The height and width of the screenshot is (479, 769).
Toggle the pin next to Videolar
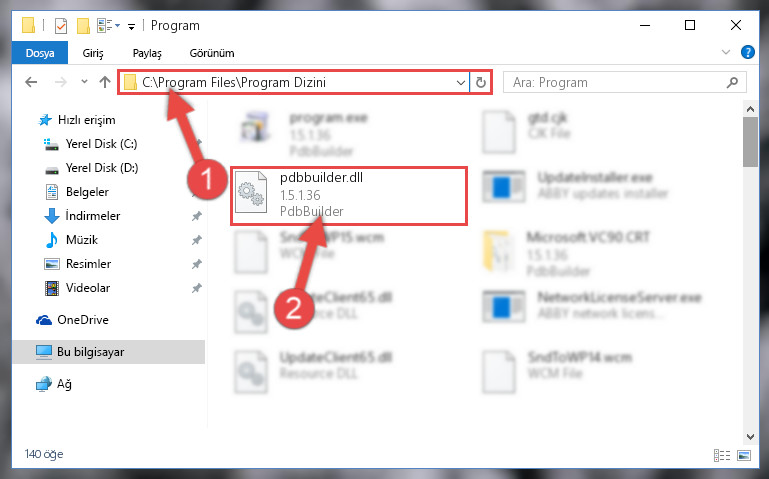point(197,288)
